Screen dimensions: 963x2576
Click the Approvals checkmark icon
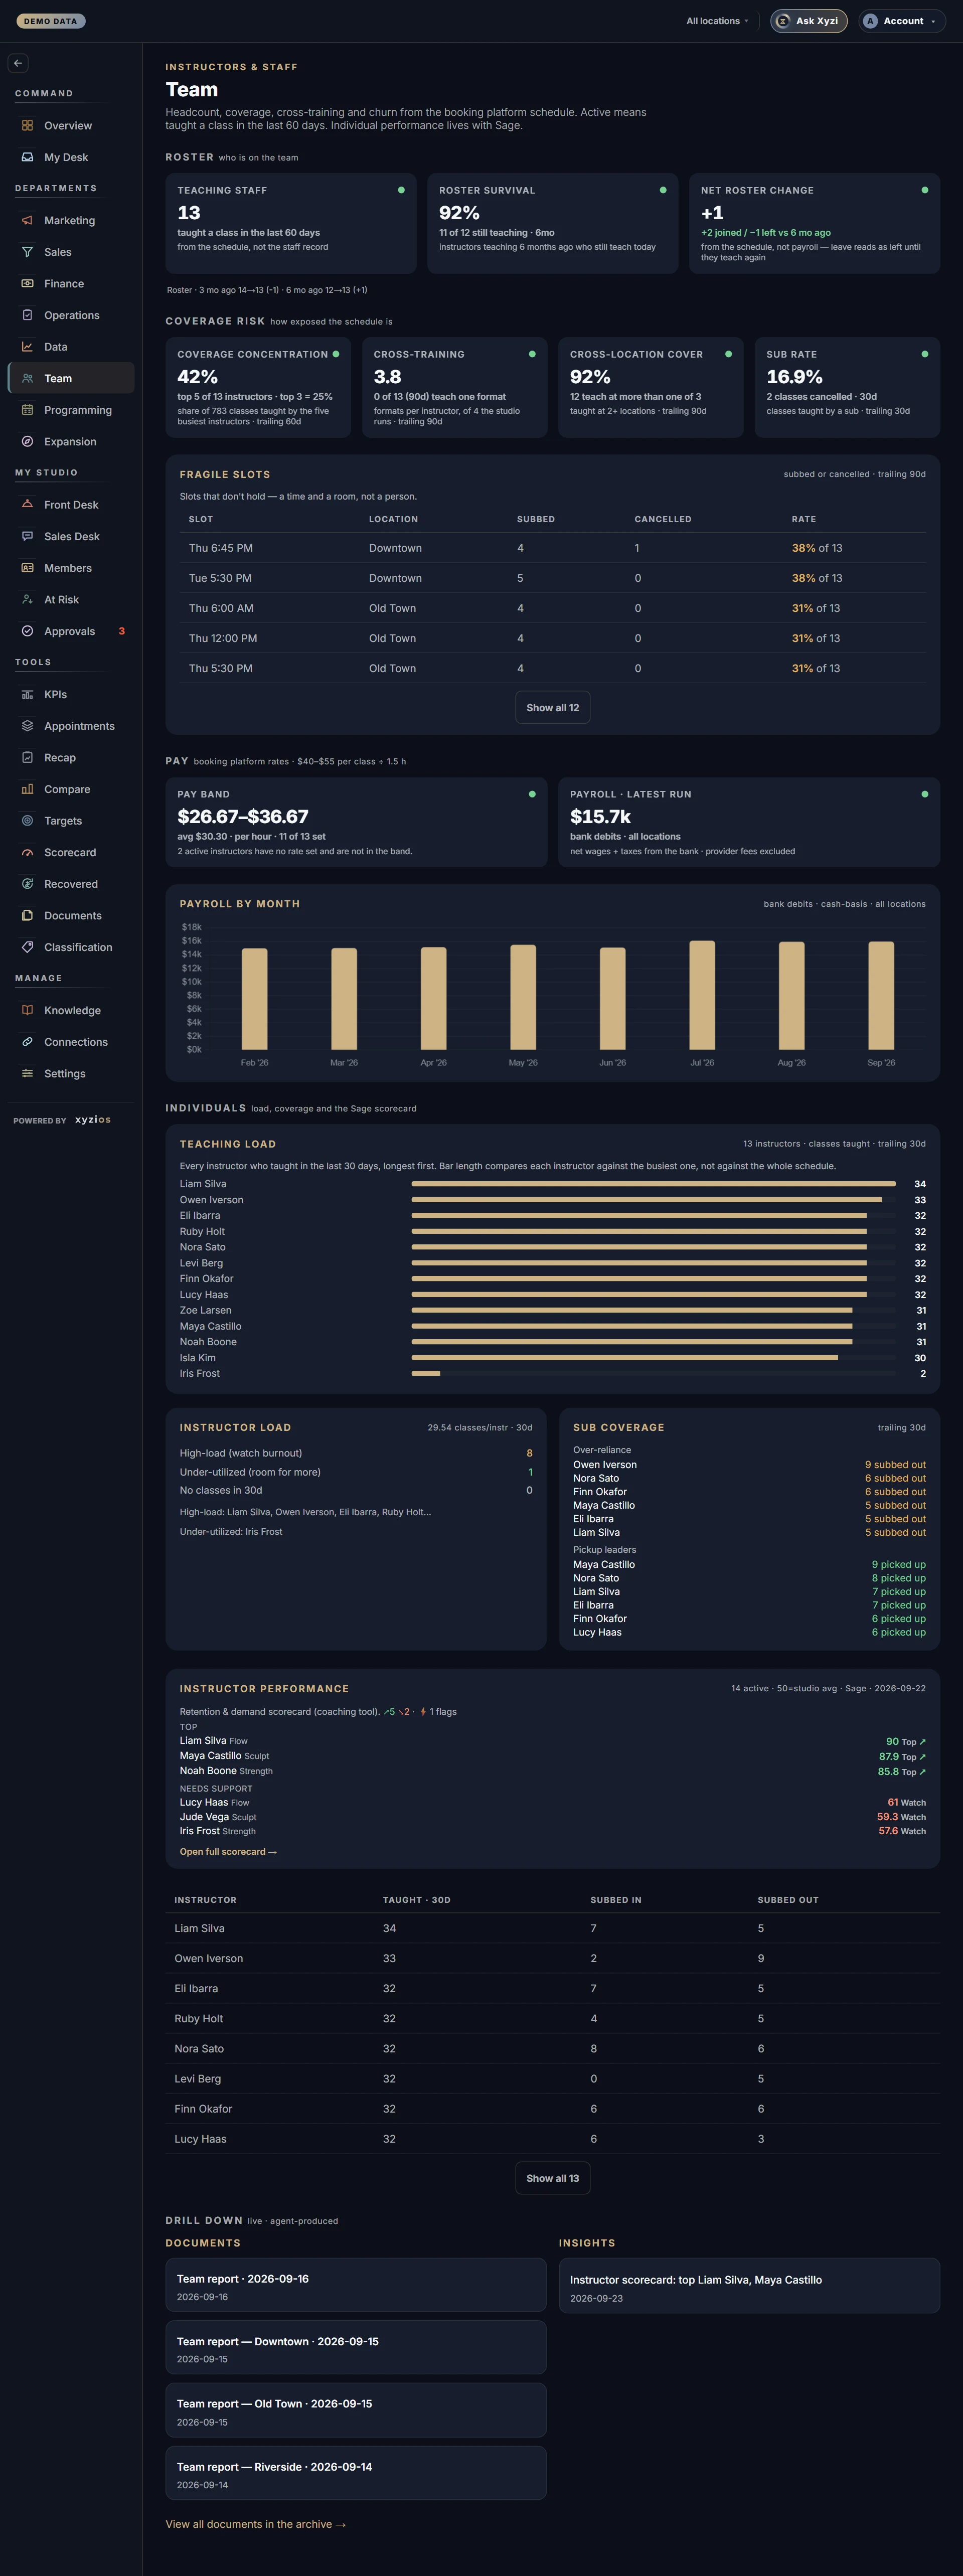click(27, 631)
